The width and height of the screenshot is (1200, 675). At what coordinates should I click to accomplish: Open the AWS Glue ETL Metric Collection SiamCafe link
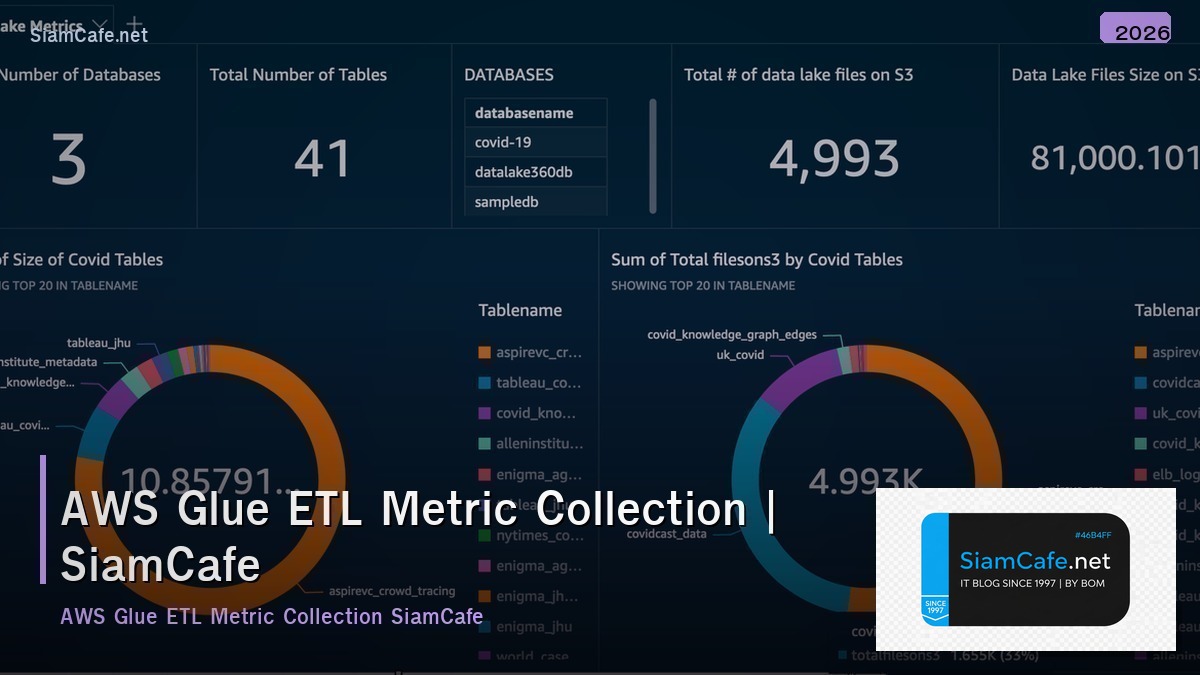pyautogui.click(x=271, y=616)
